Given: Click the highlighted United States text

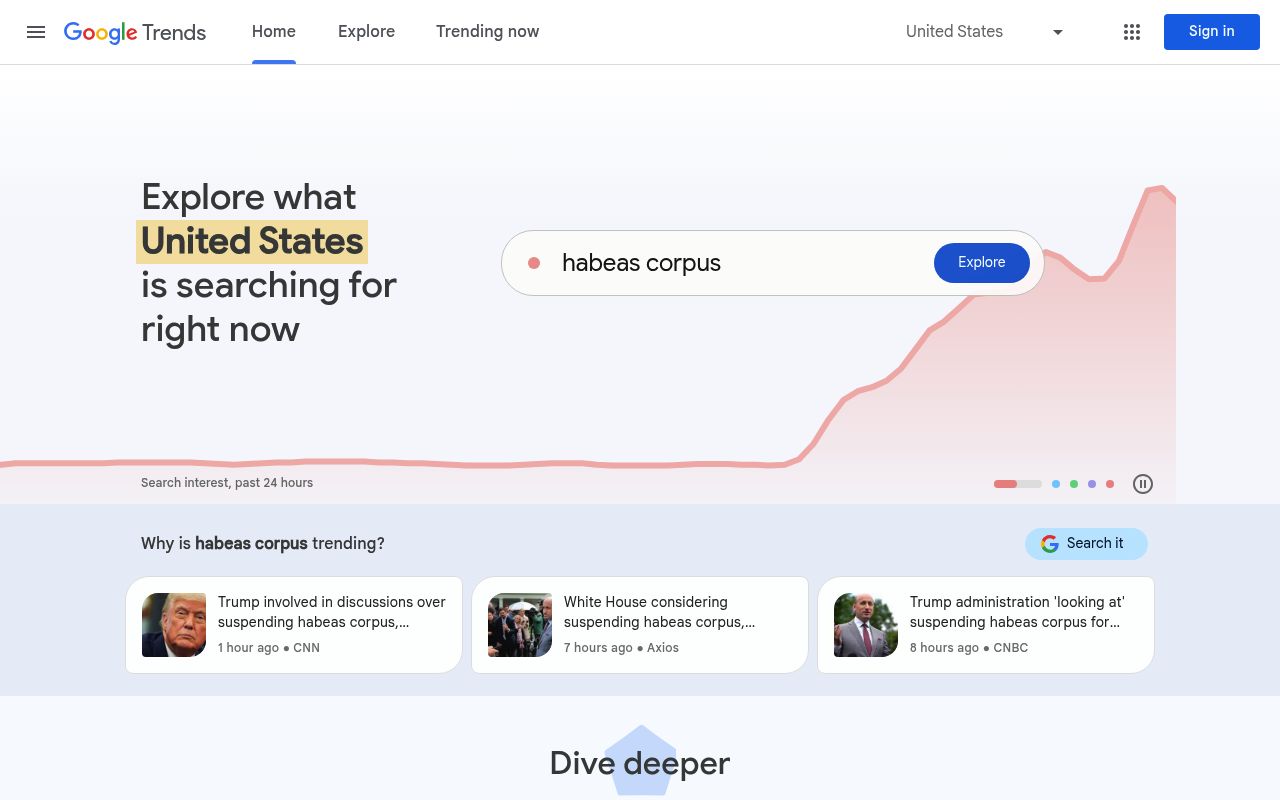Looking at the screenshot, I should (252, 242).
